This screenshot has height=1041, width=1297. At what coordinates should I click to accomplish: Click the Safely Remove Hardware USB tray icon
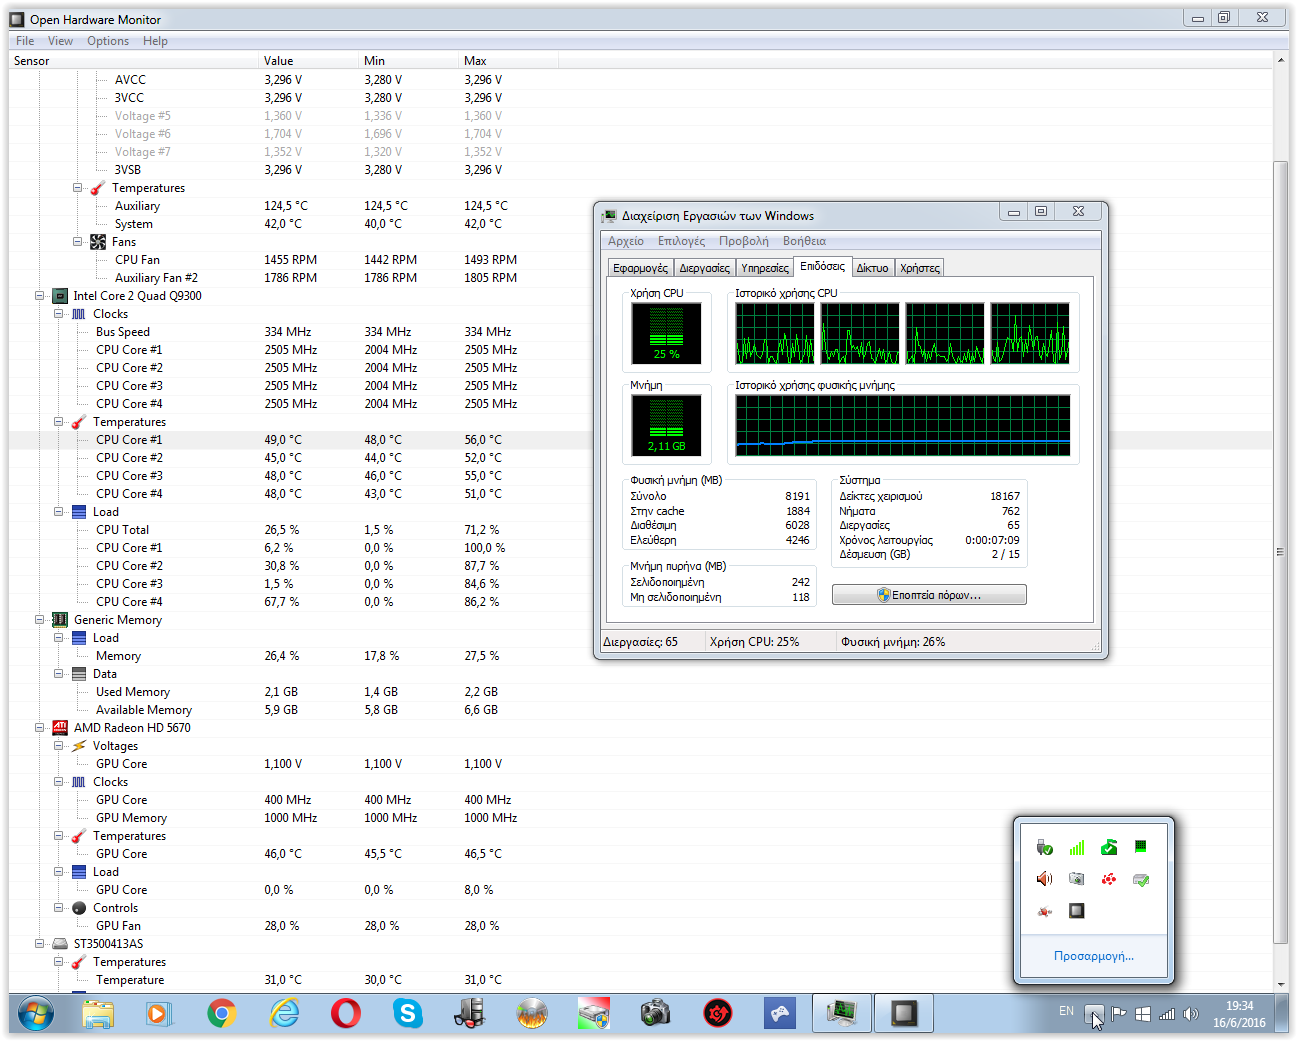click(x=1045, y=848)
